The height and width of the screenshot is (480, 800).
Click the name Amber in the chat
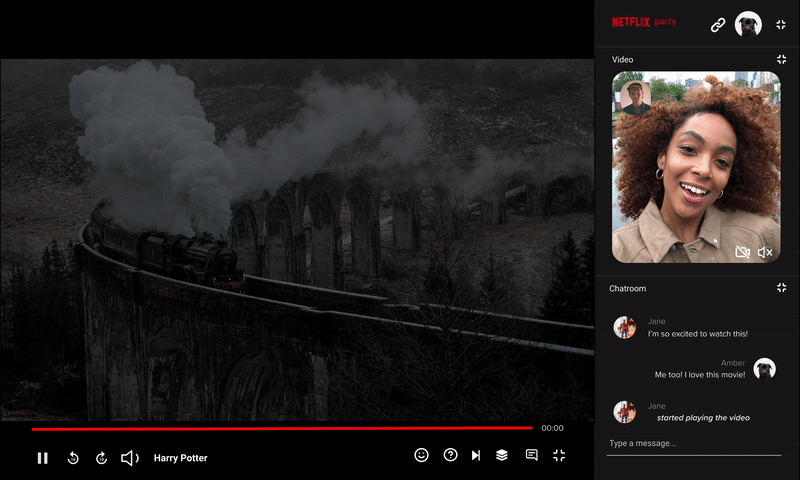coord(733,363)
